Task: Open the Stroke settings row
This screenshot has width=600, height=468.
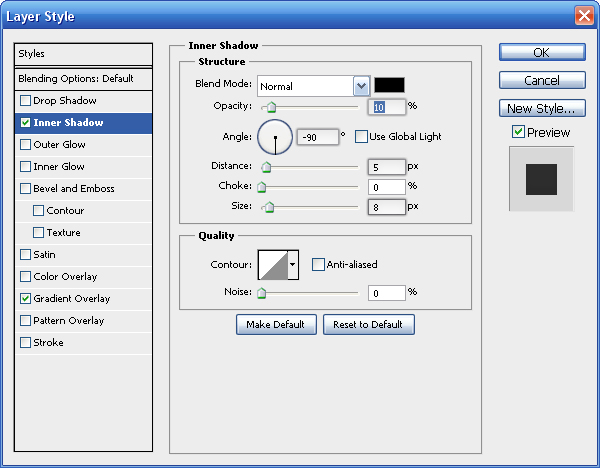Action: 83,343
